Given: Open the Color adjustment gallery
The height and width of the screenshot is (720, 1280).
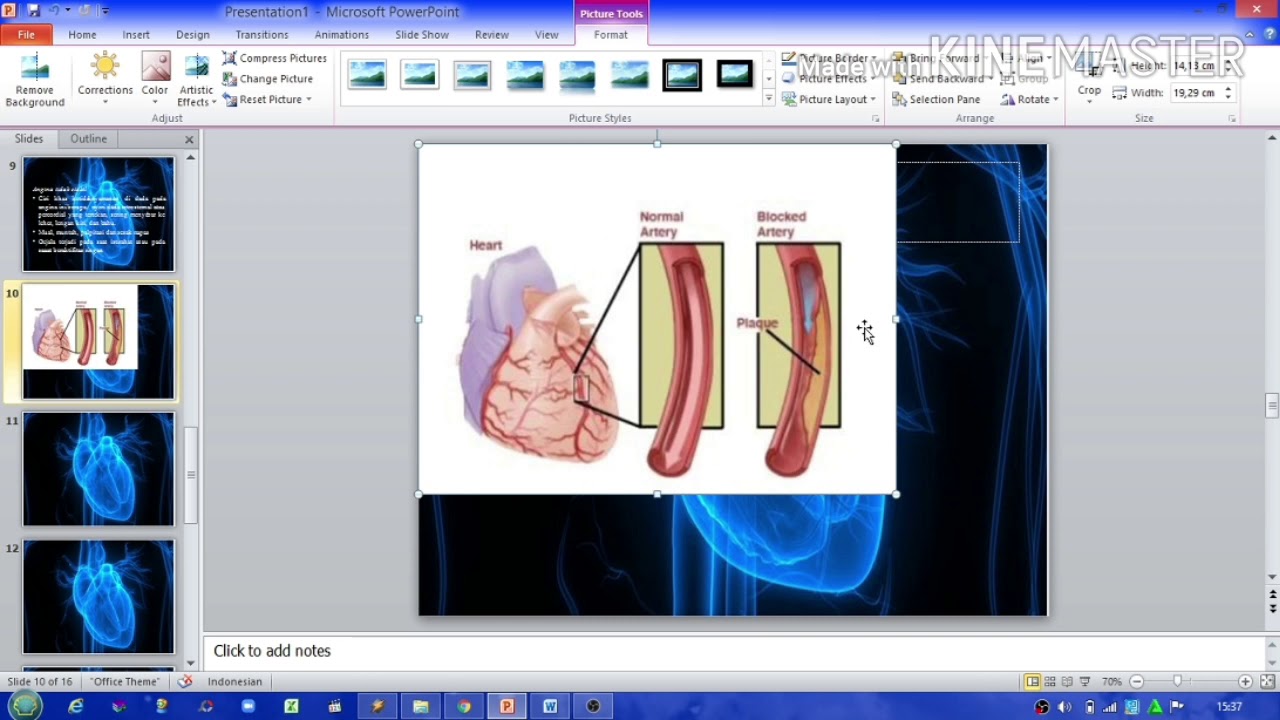Looking at the screenshot, I should [155, 80].
